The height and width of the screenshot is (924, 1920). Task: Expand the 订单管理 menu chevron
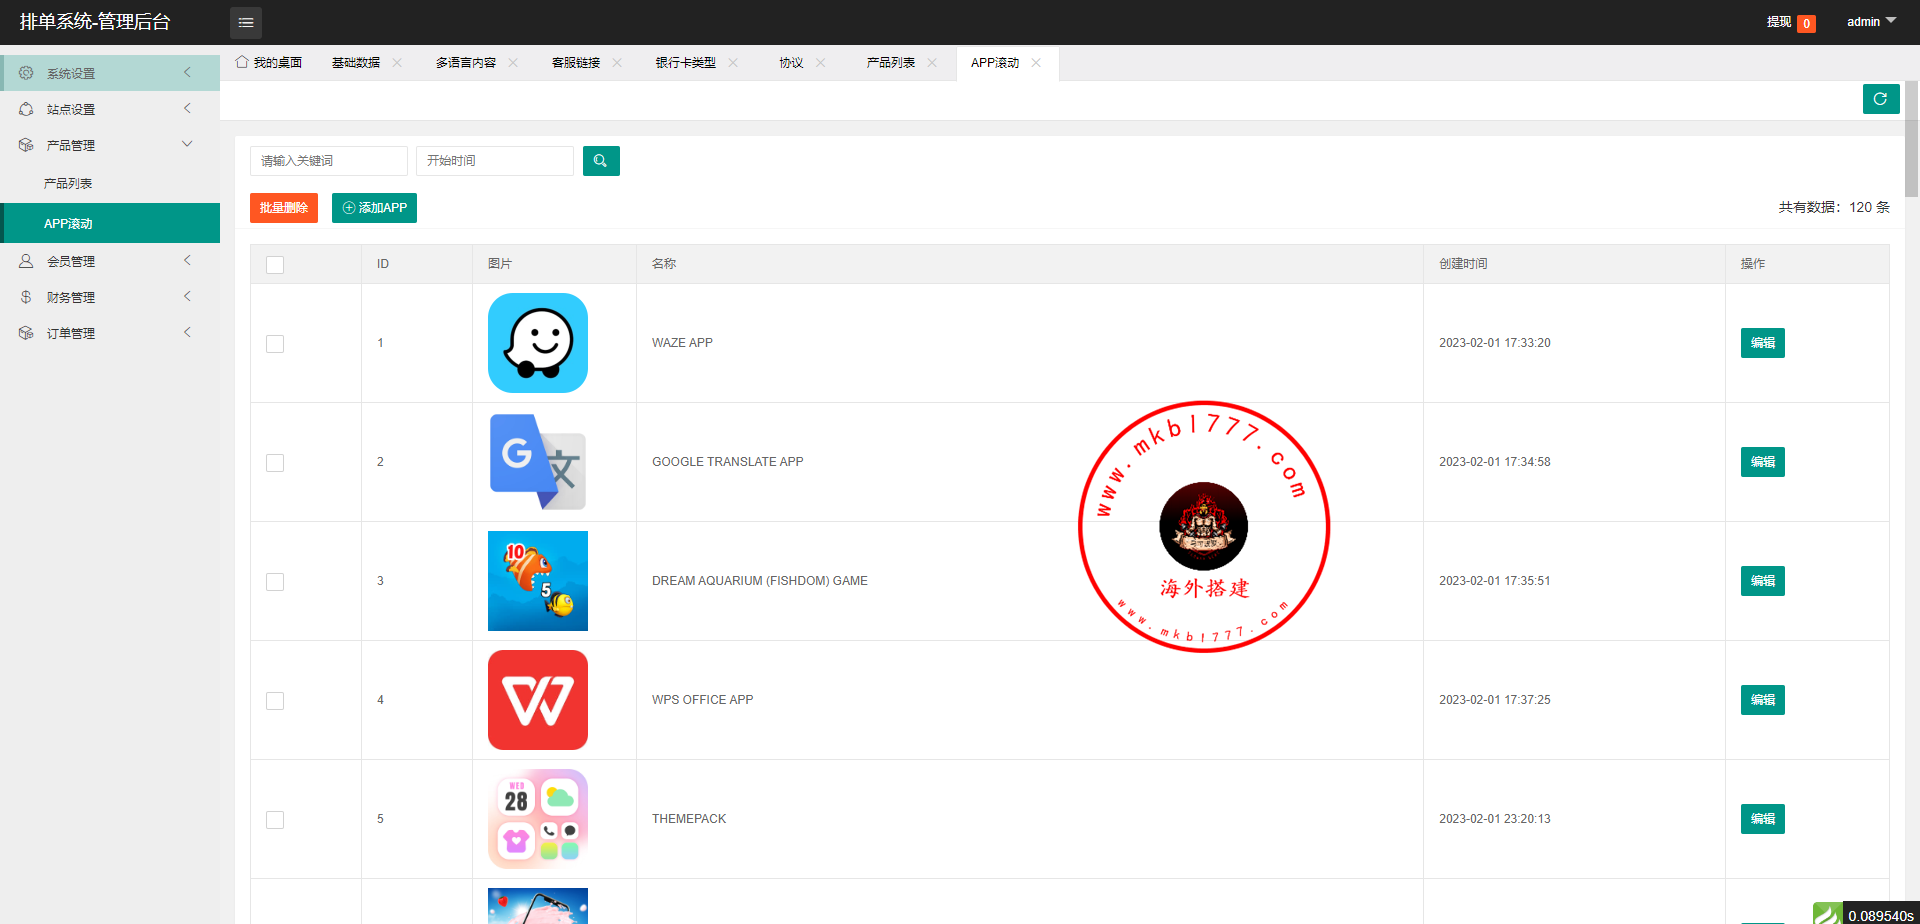187,332
